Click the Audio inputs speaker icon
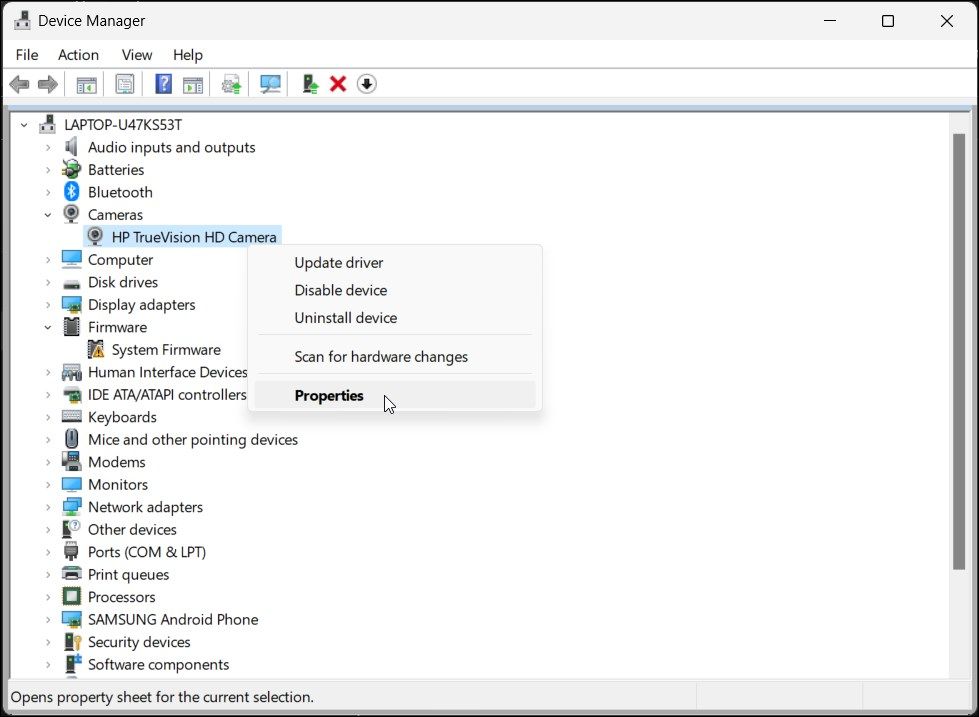979x717 pixels. [x=72, y=147]
